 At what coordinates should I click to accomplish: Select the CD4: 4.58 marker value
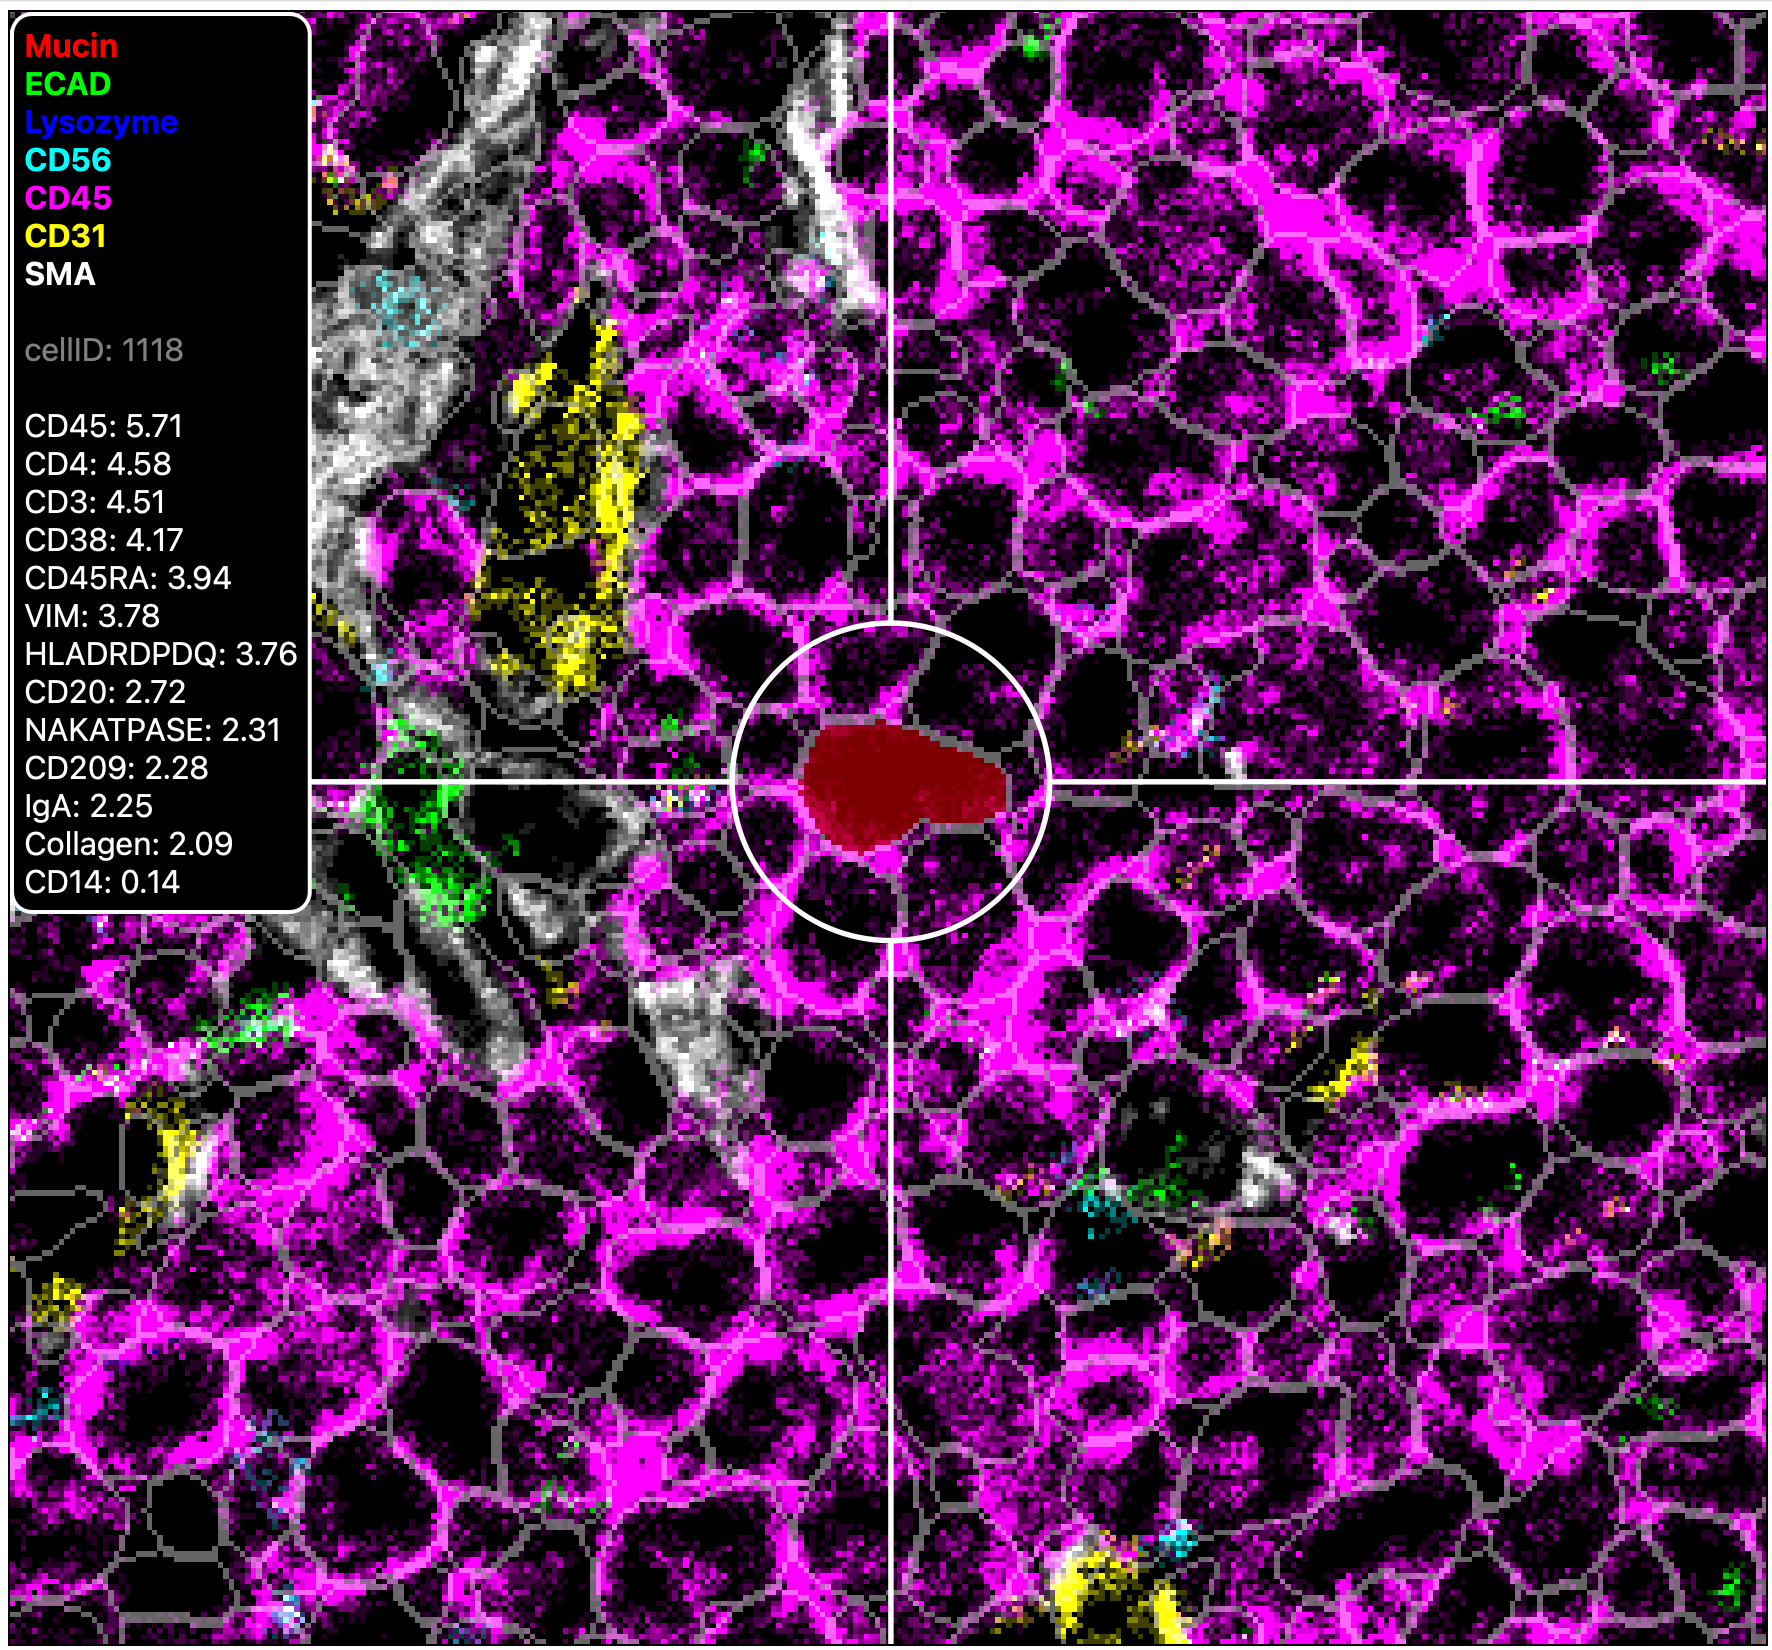(x=98, y=464)
